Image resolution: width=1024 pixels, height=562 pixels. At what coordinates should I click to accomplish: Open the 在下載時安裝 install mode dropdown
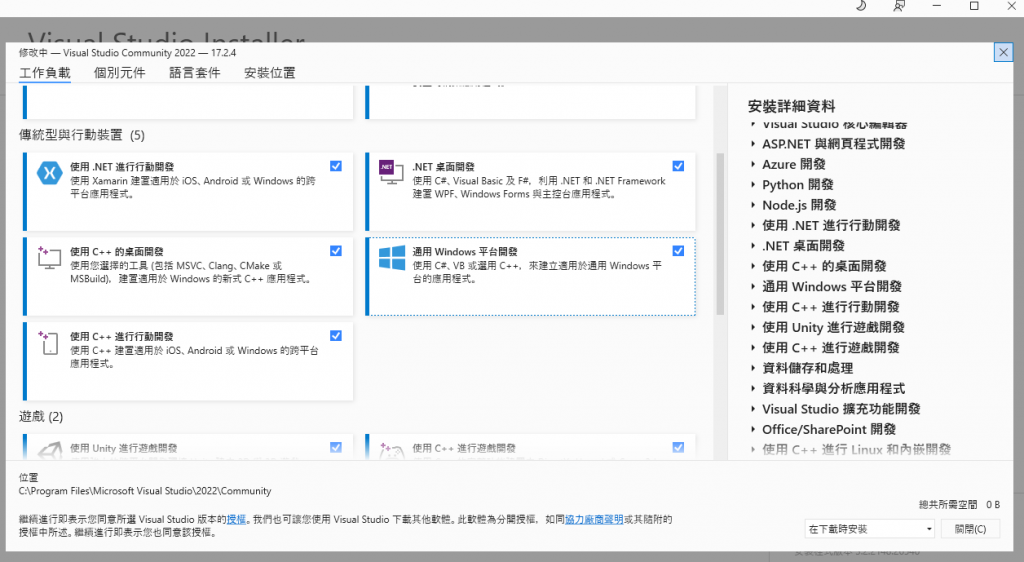(869, 529)
